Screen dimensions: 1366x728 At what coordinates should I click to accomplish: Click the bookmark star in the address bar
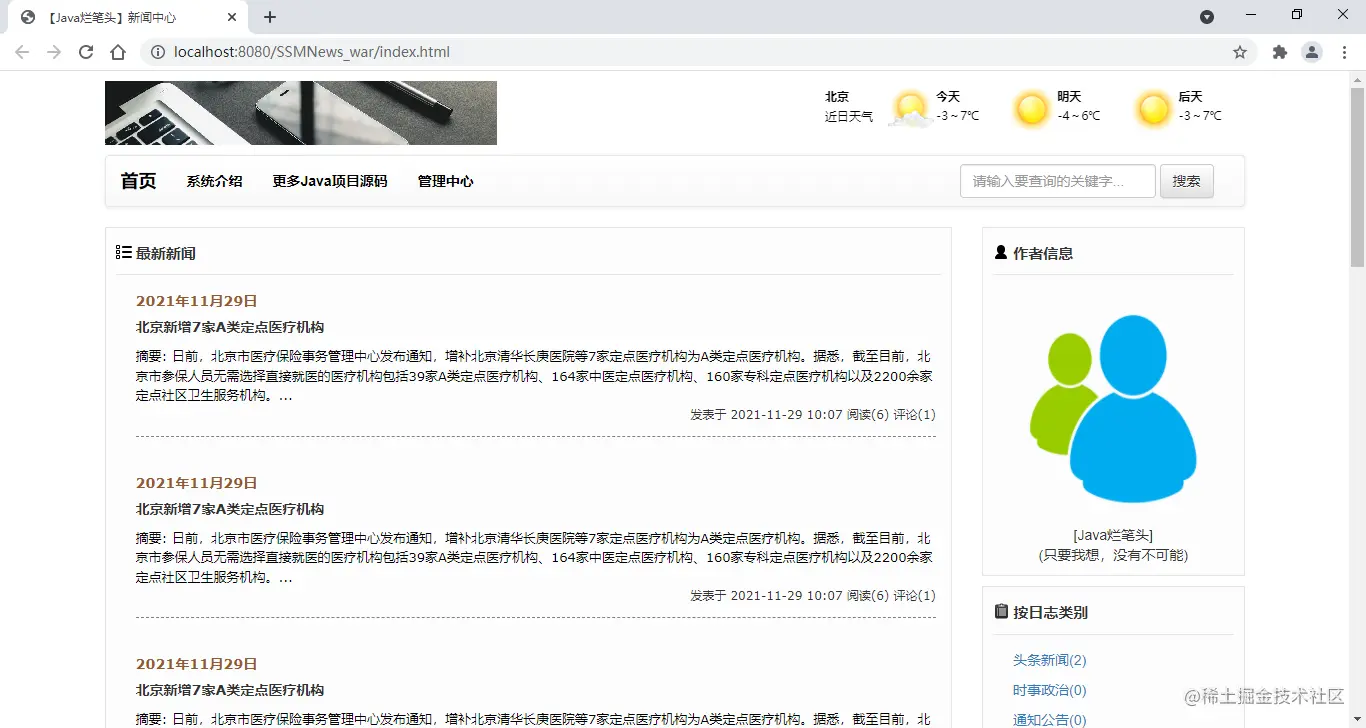point(1240,52)
